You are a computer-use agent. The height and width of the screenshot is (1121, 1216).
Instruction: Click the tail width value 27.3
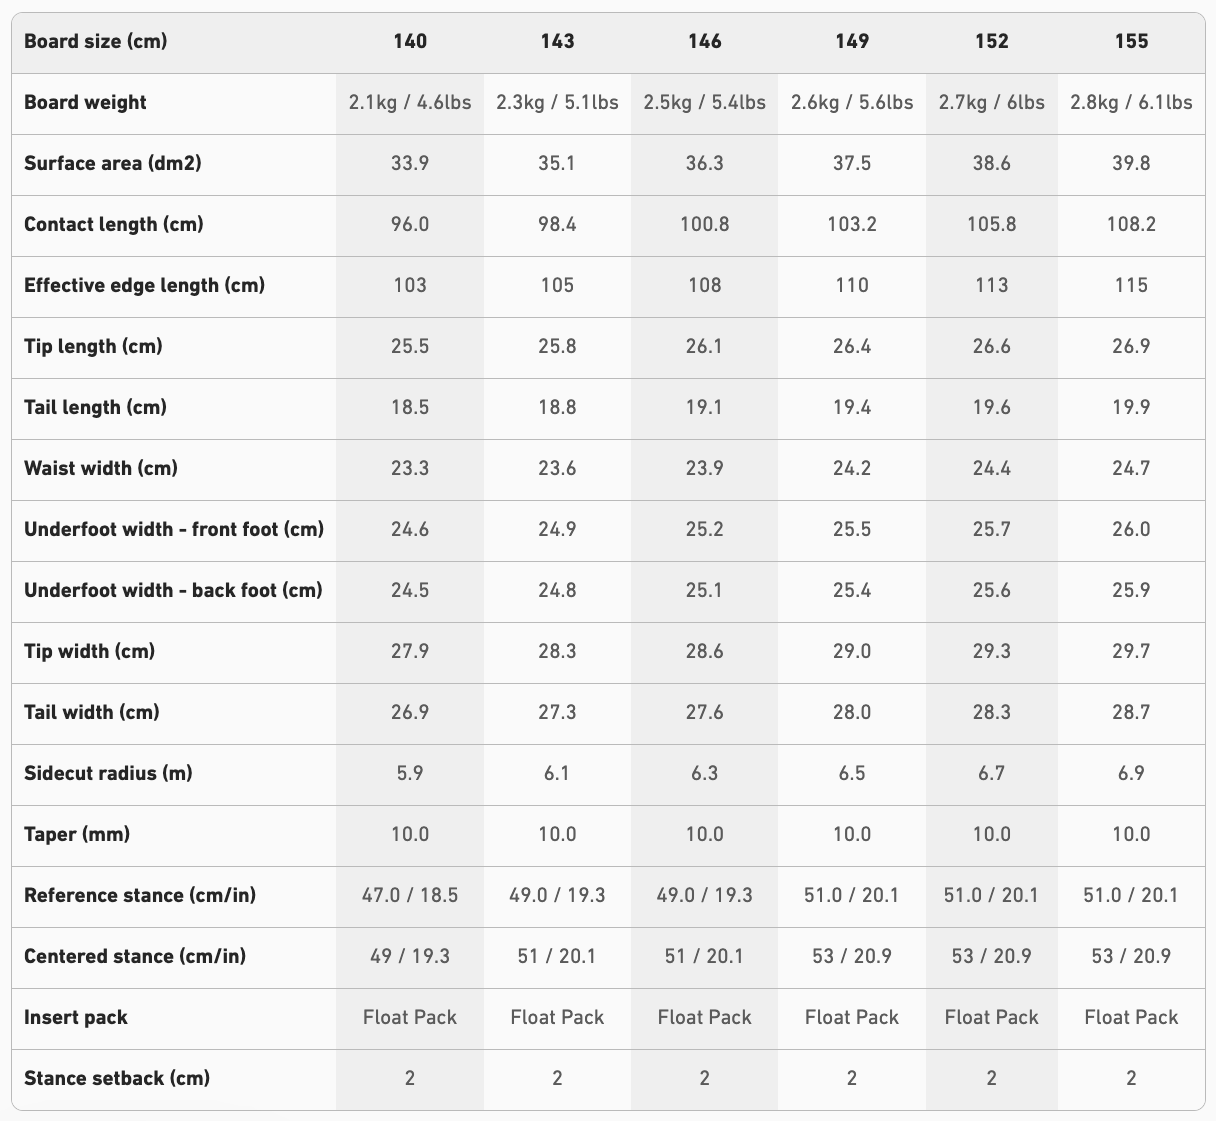[557, 712]
